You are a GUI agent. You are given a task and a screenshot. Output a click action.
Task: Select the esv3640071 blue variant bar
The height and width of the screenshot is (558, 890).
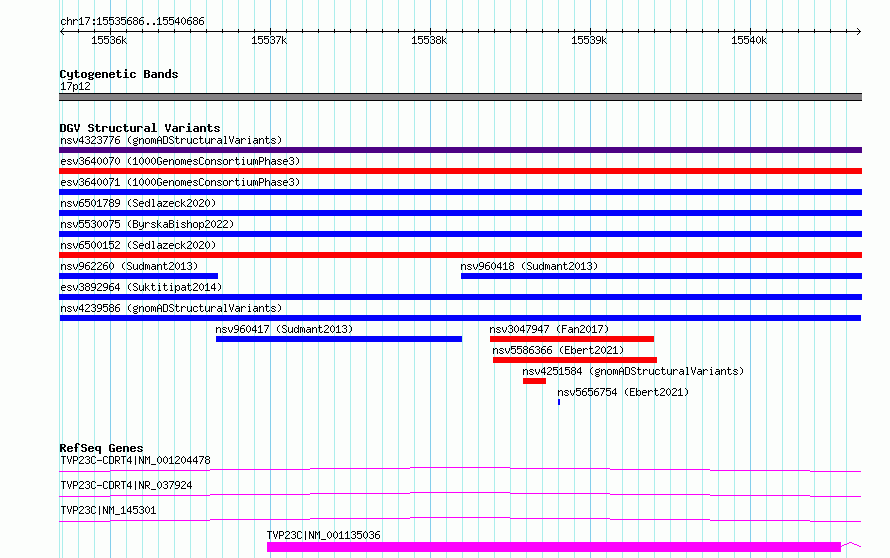pos(460,192)
